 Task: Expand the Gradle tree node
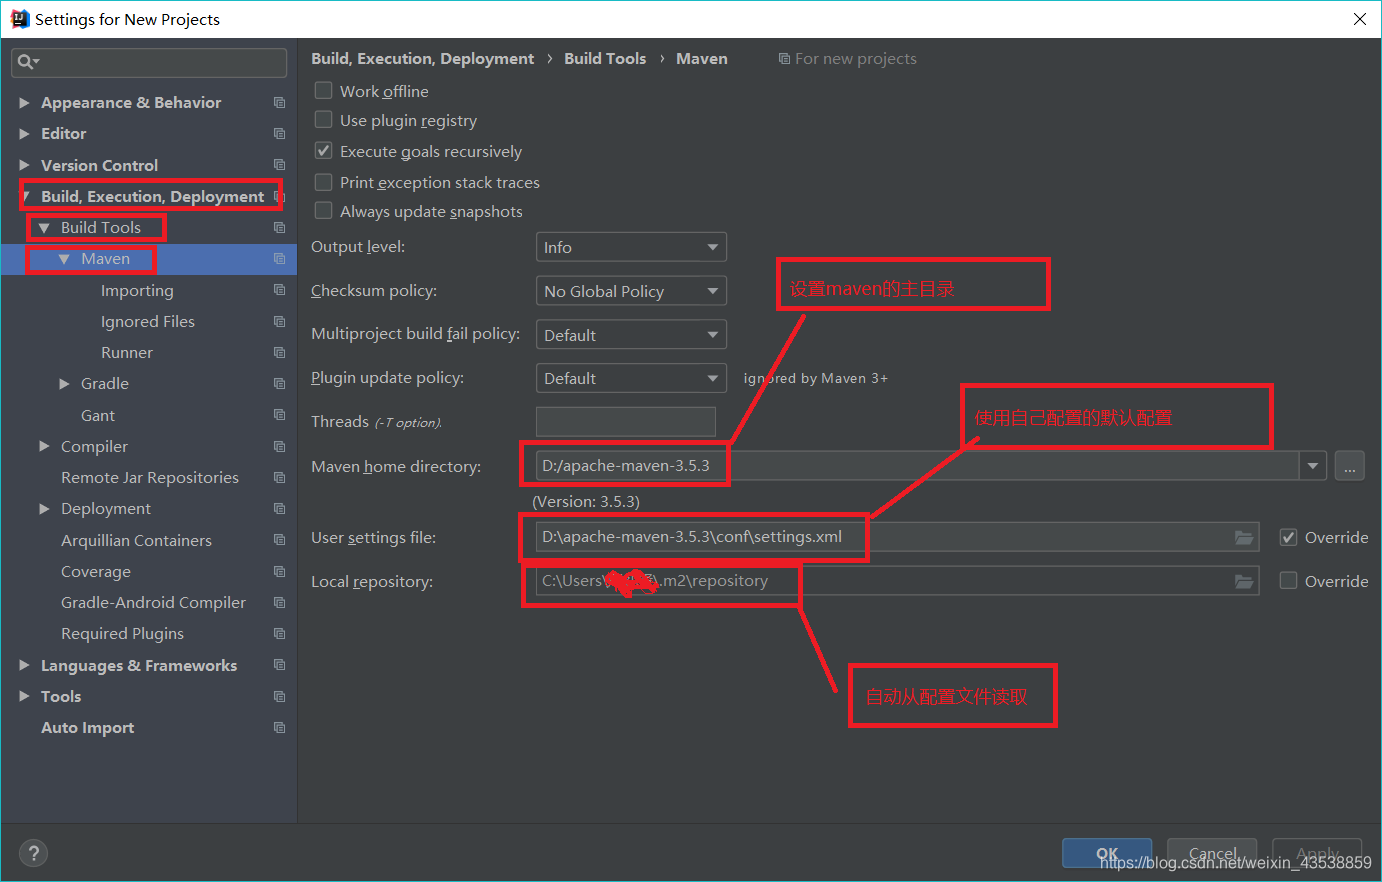click(x=65, y=384)
